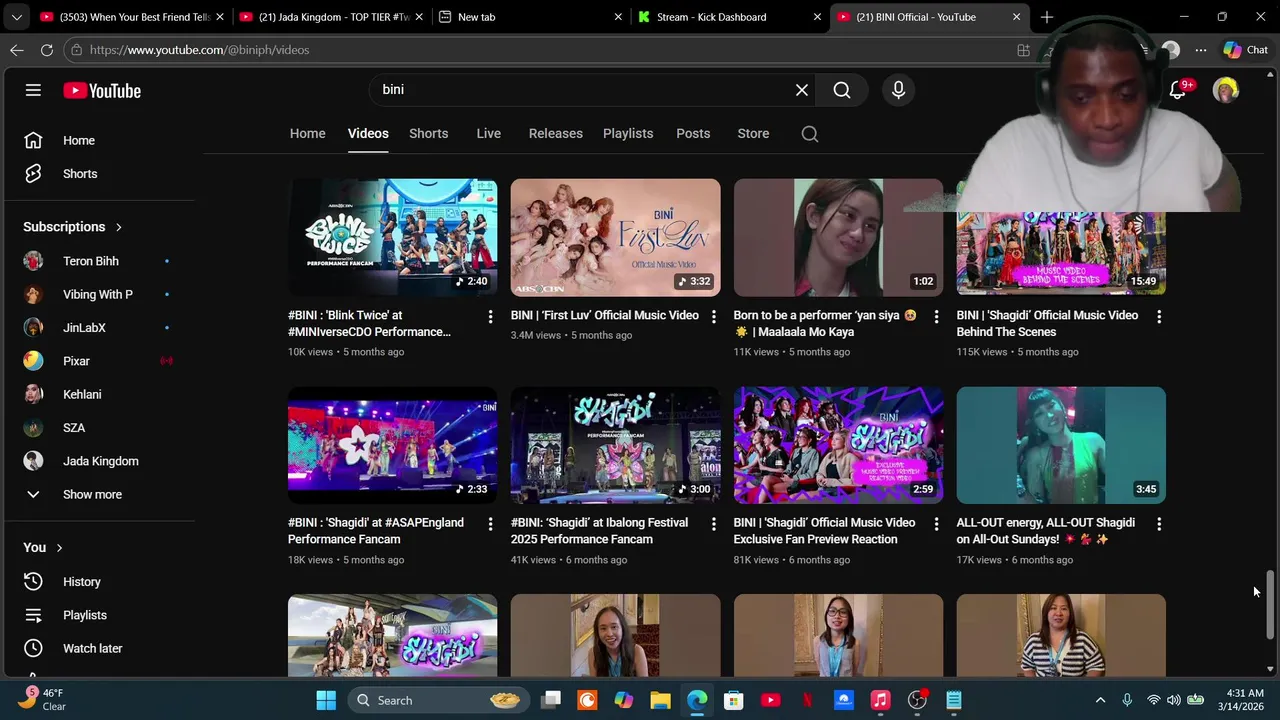Open the taskbar File Explorer icon
1280x720 pixels.
click(660, 700)
